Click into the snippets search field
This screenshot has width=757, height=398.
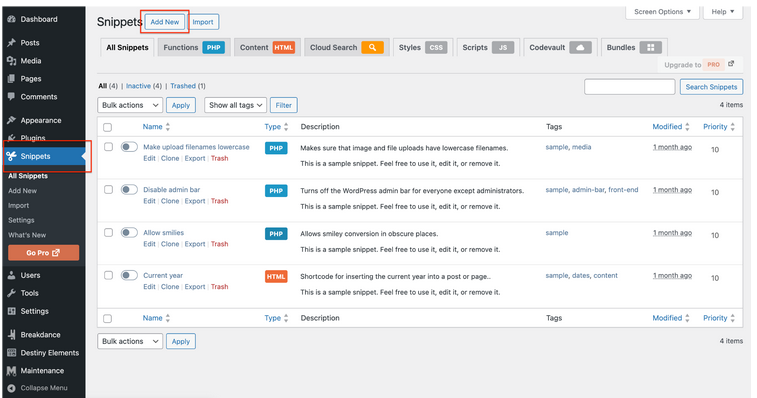630,87
